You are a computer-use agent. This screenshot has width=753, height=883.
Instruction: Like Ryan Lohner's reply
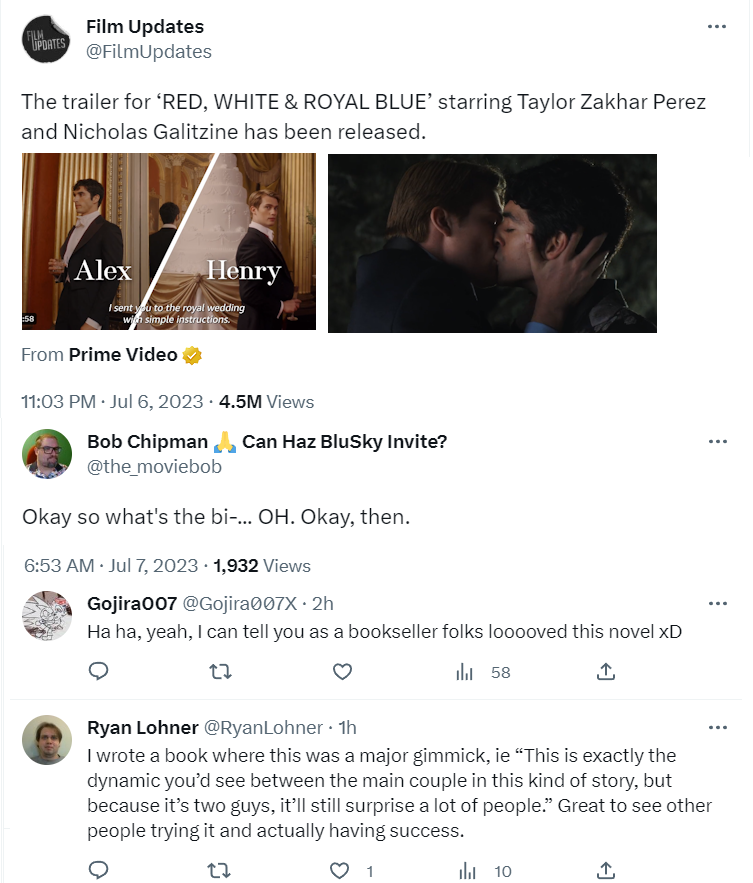[342, 870]
